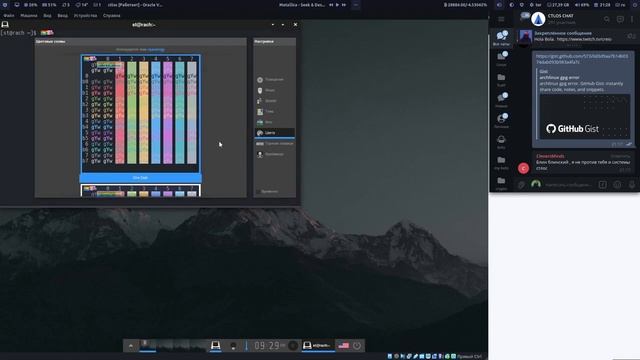
Task: Skip to previous track in top bar player
Action: pyautogui.click(x=331, y=5)
